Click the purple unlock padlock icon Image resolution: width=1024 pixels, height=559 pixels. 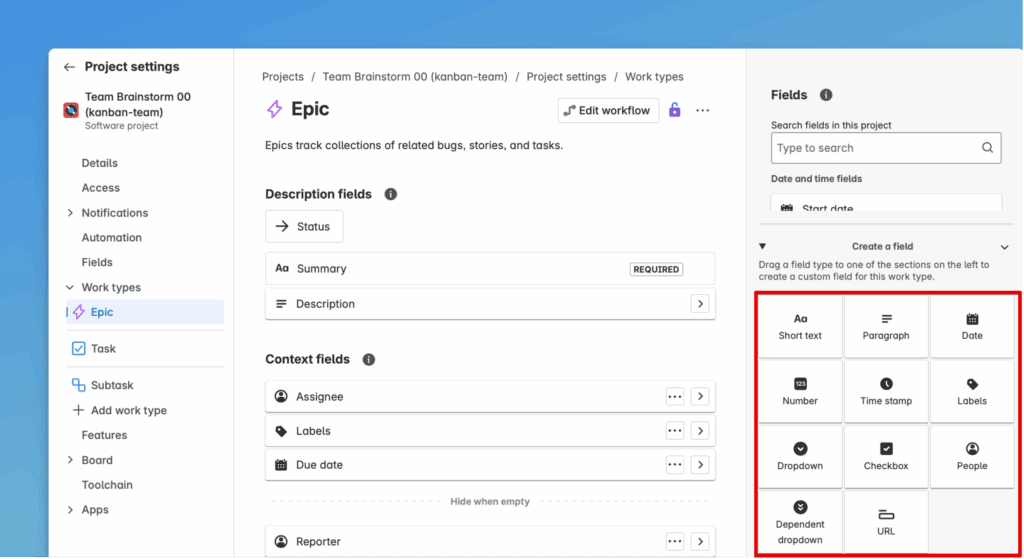[x=675, y=110]
